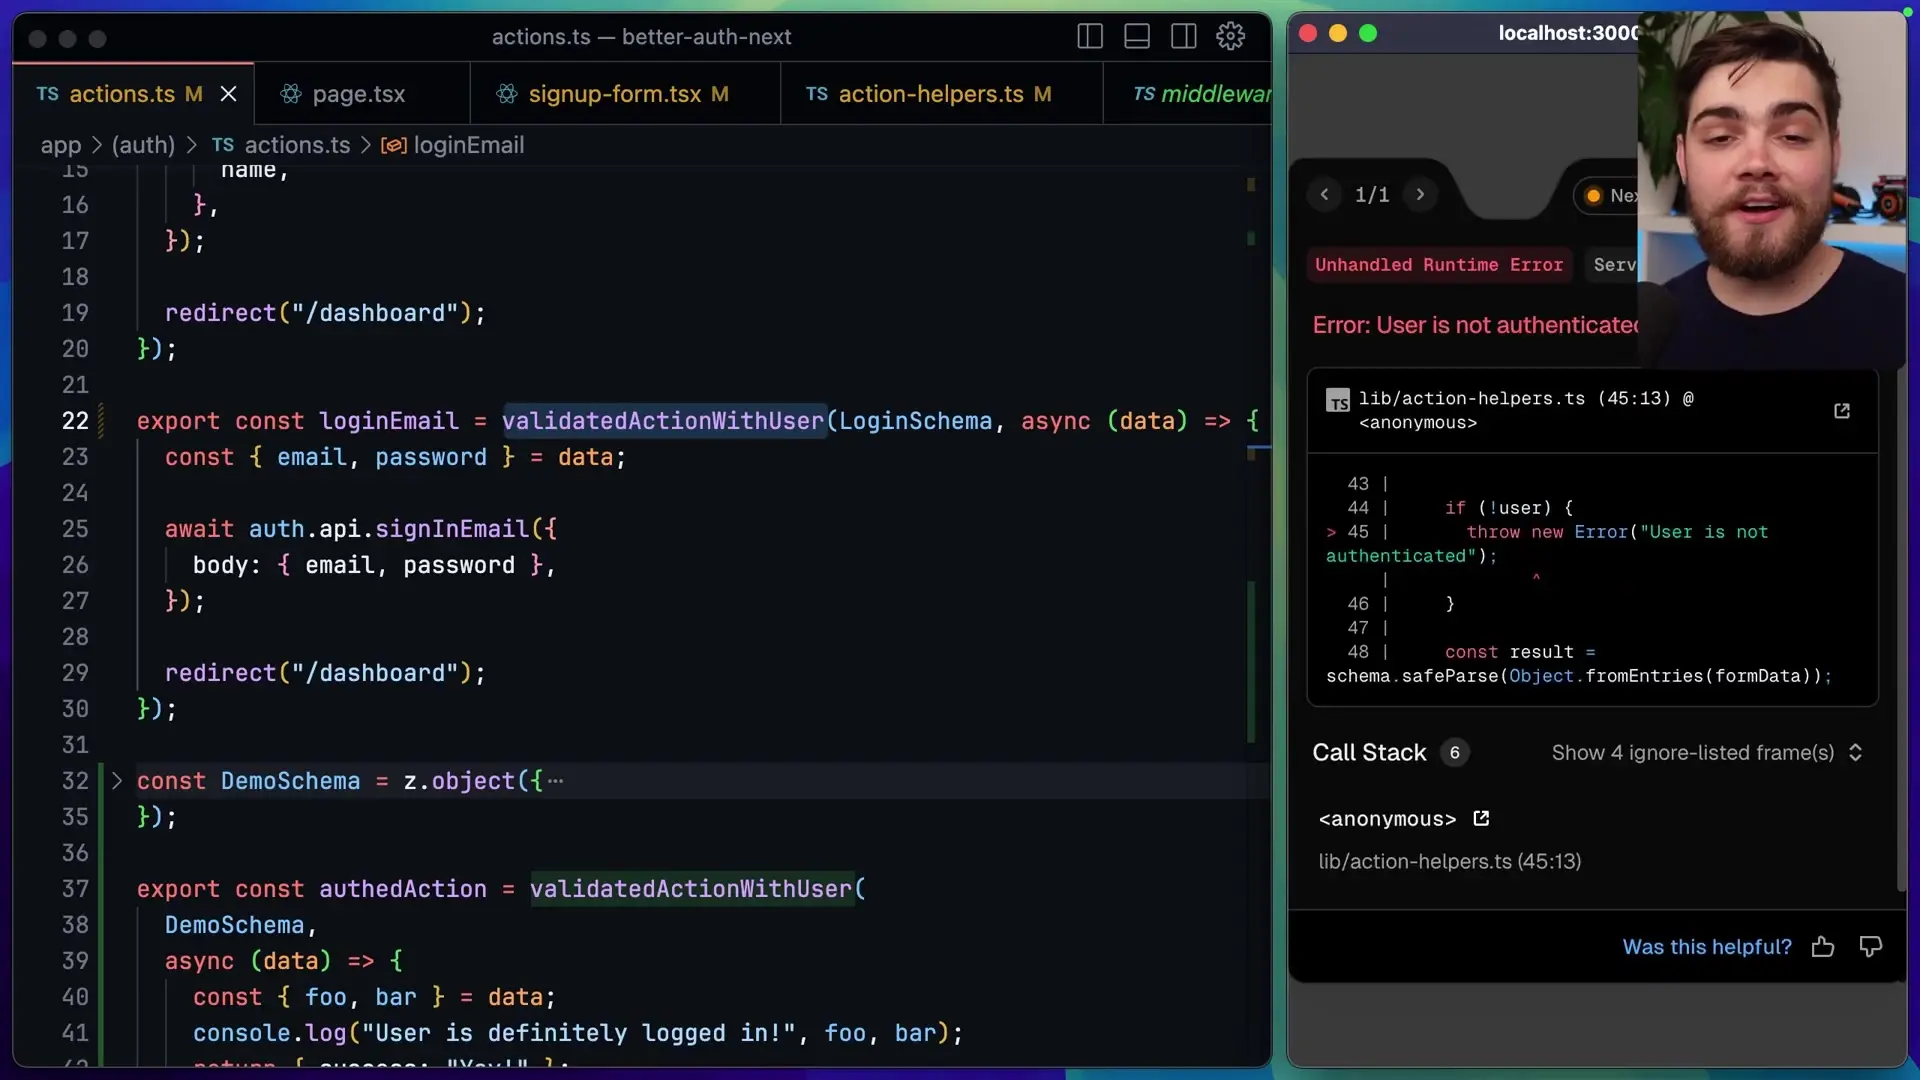Open the middleware tab
This screenshot has height=1080, width=1920.
(1190, 94)
